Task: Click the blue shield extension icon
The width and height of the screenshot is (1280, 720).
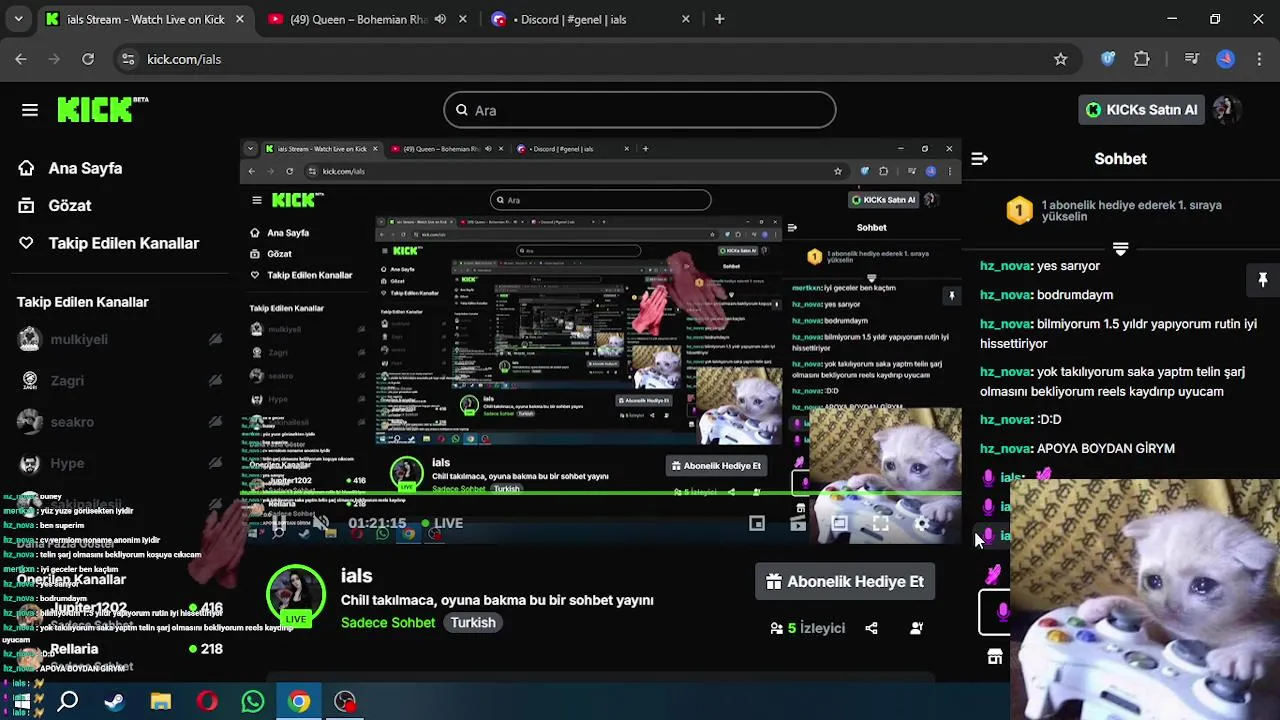Action: (x=1108, y=59)
